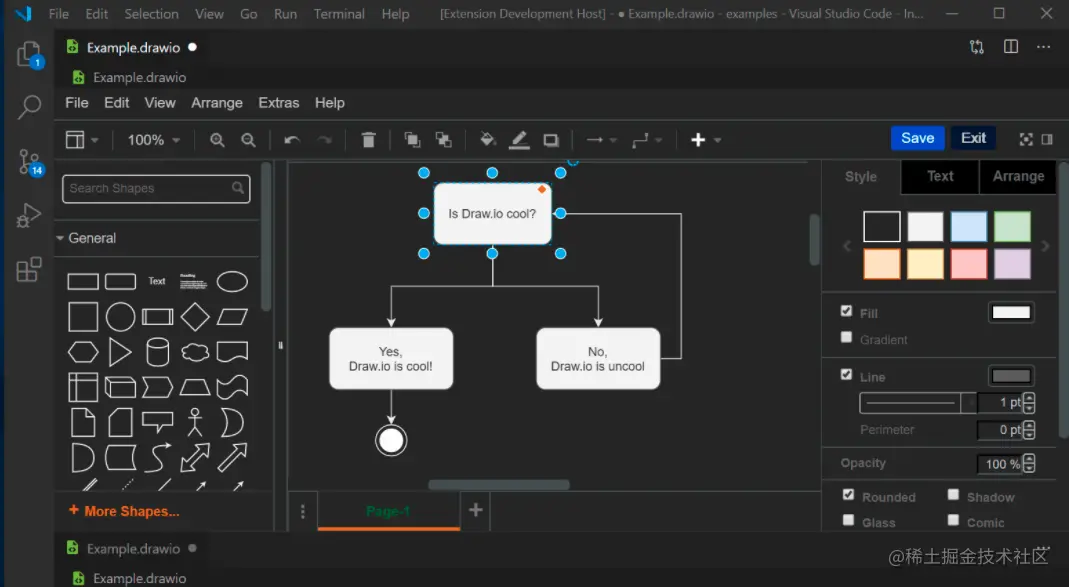Open the 100% zoom dropdown
The width and height of the screenshot is (1069, 587).
[x=154, y=140]
